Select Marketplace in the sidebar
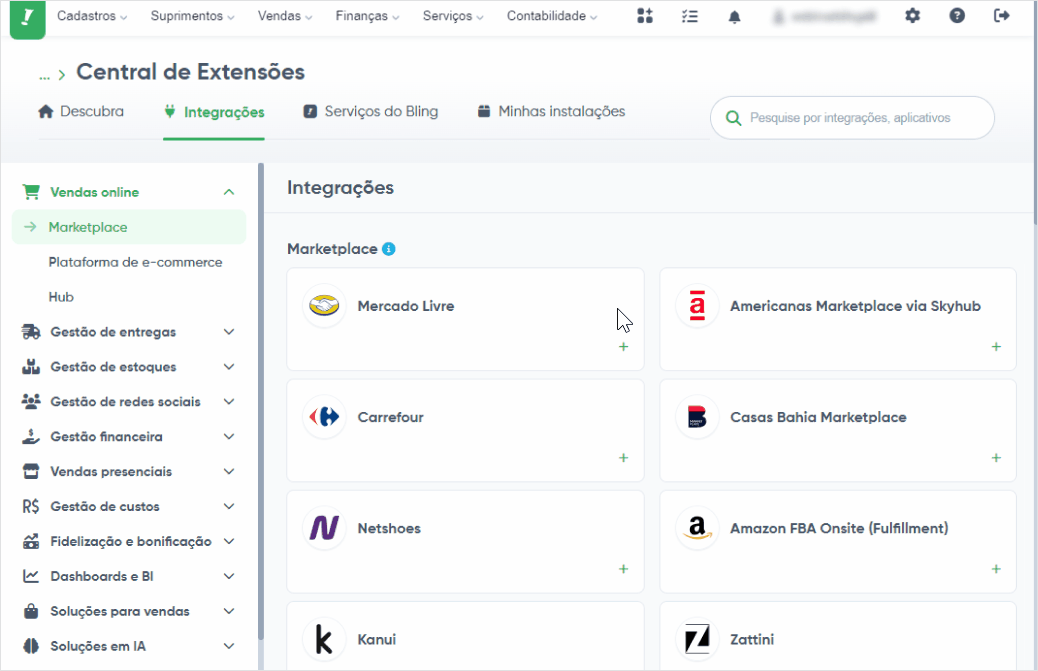 pyautogui.click(x=129, y=227)
